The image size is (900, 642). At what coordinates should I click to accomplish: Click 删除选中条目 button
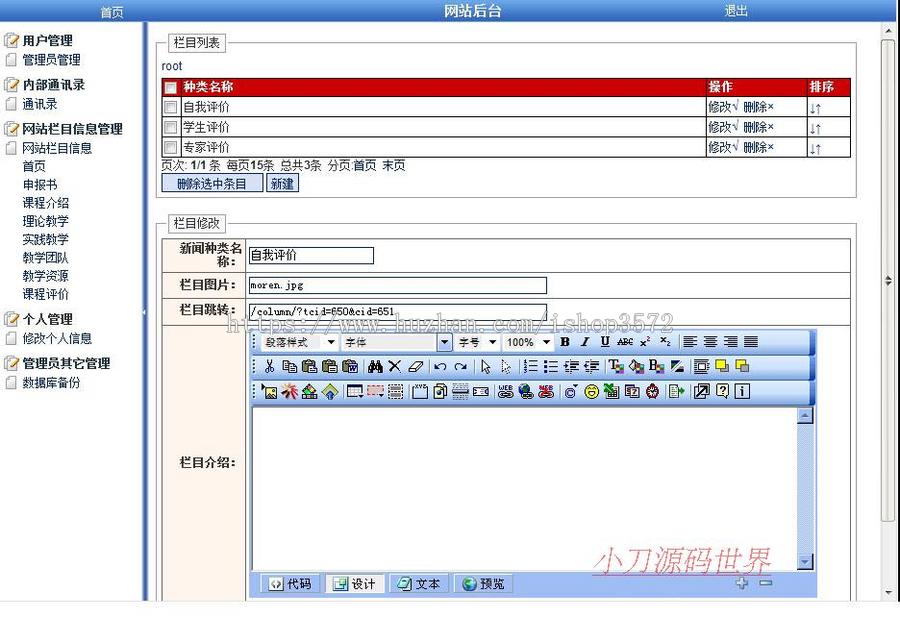[x=212, y=184]
